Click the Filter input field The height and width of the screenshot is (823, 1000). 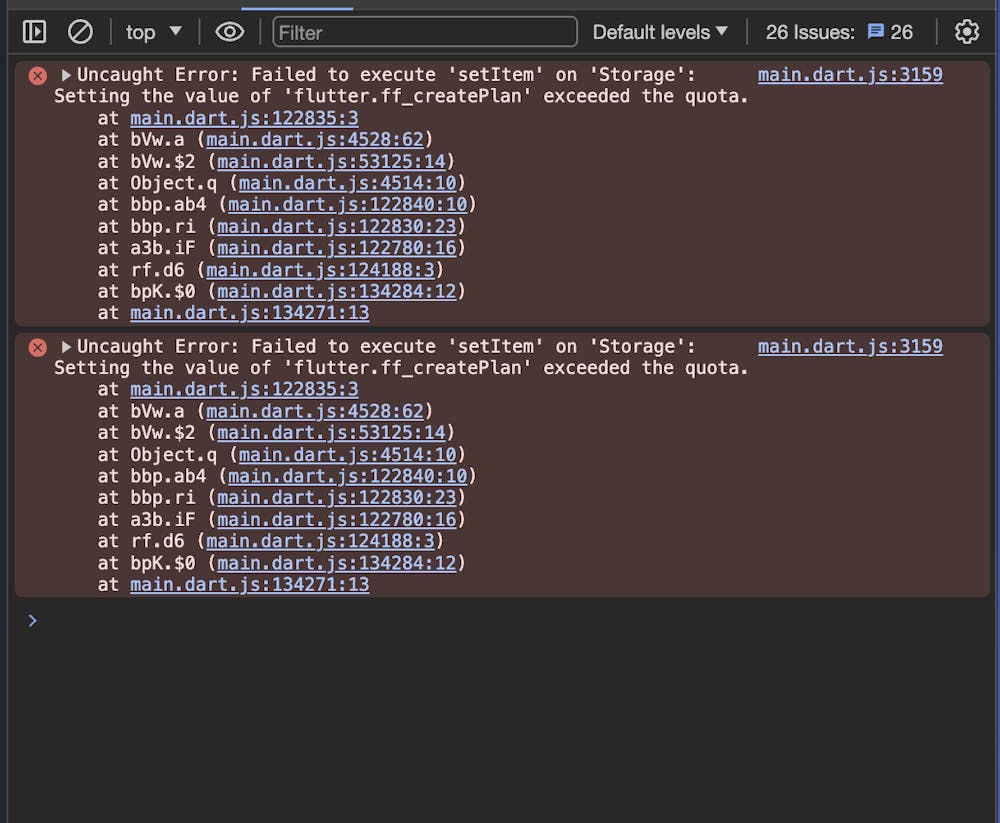424,32
